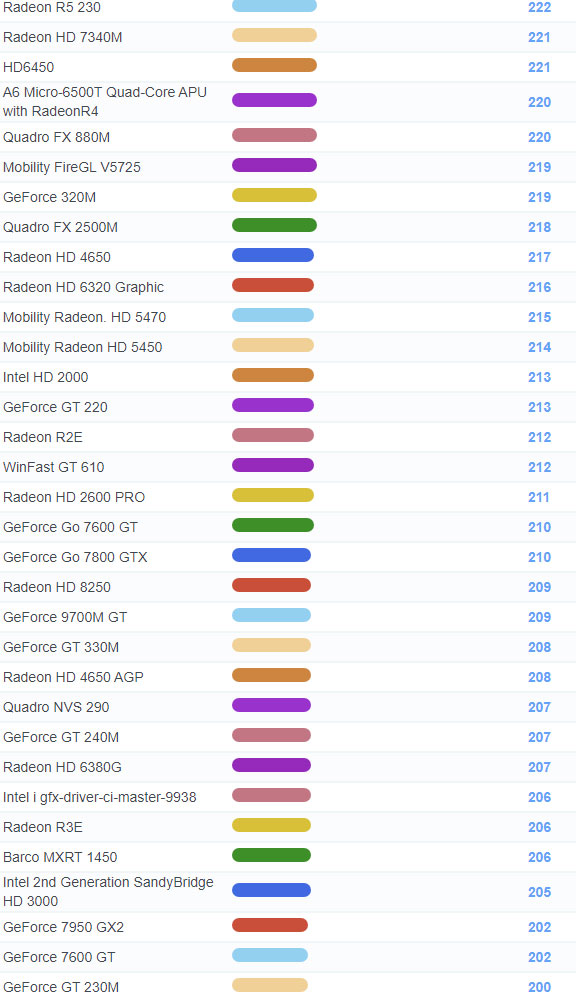Select the GeForce 320M entry
The height and width of the screenshot is (1000, 576).
pyautogui.click(x=50, y=198)
